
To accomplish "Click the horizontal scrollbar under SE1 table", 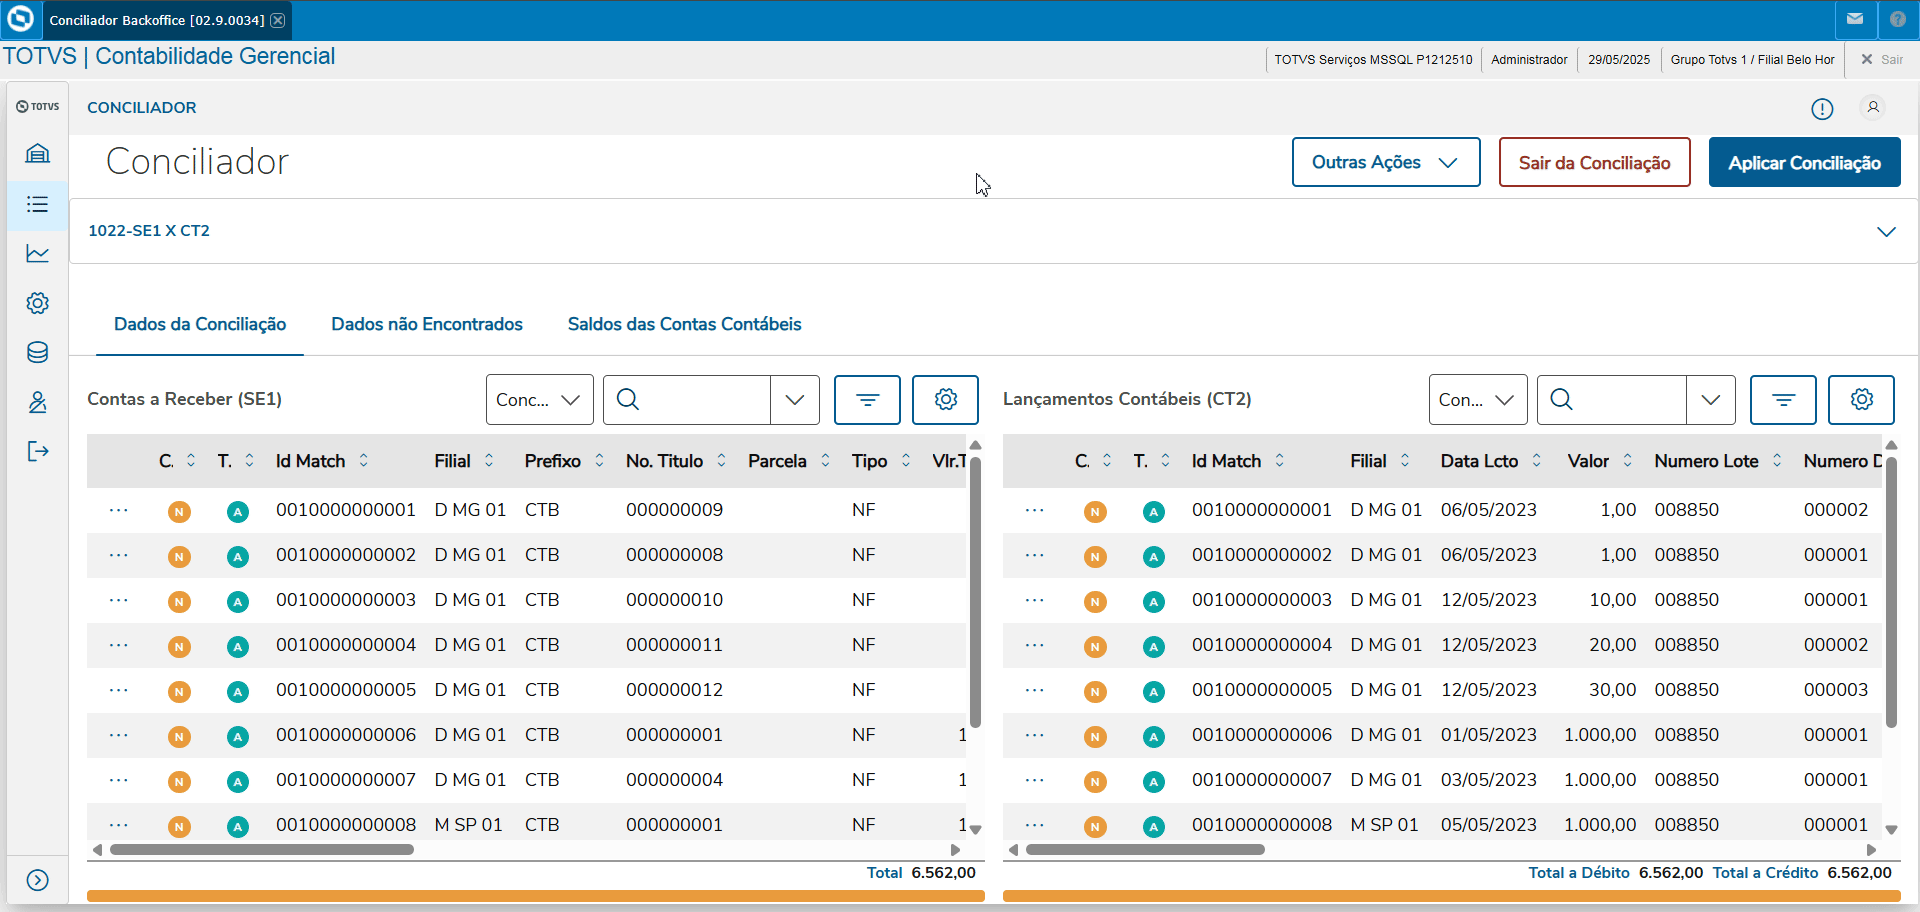I will tap(262, 850).
